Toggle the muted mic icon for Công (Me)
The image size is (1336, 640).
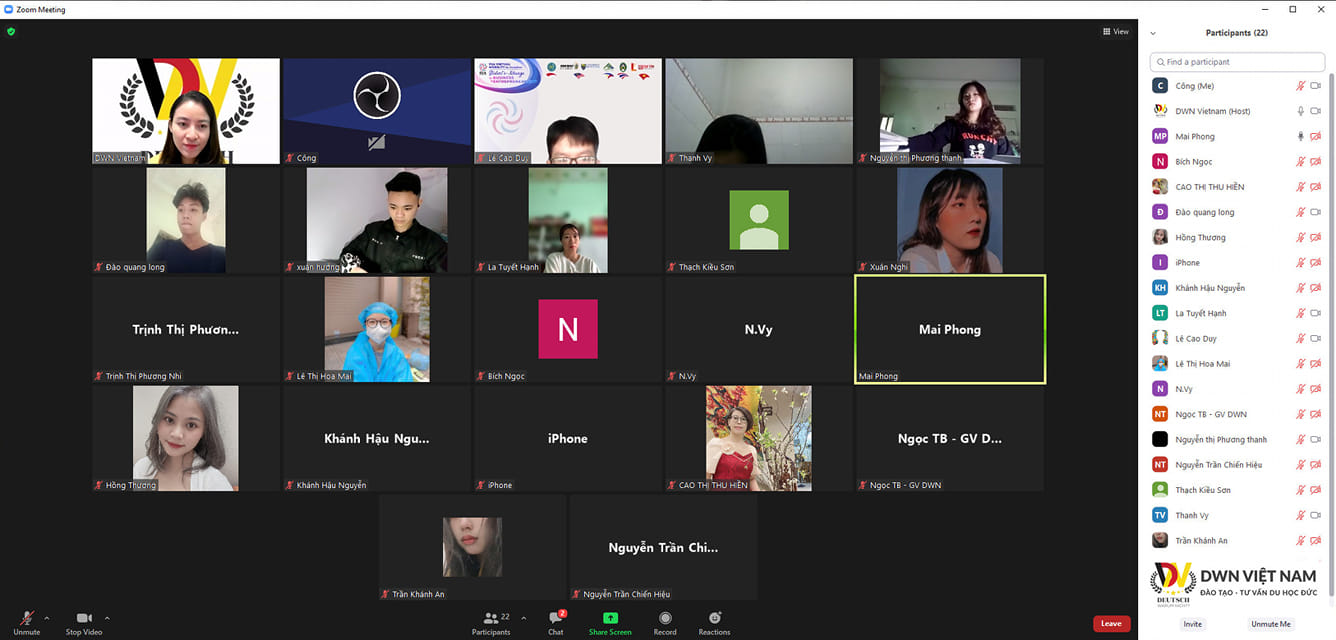(1301, 86)
